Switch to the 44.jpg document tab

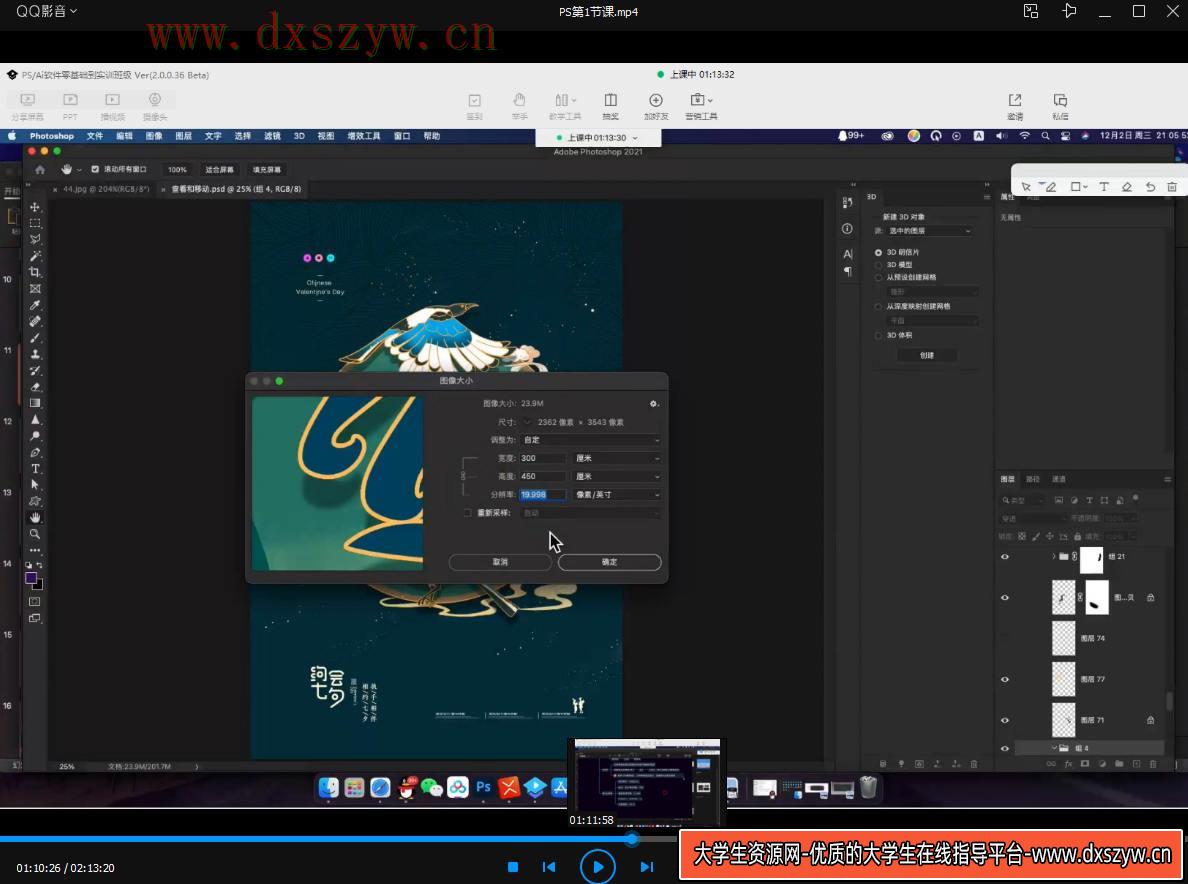[106, 189]
